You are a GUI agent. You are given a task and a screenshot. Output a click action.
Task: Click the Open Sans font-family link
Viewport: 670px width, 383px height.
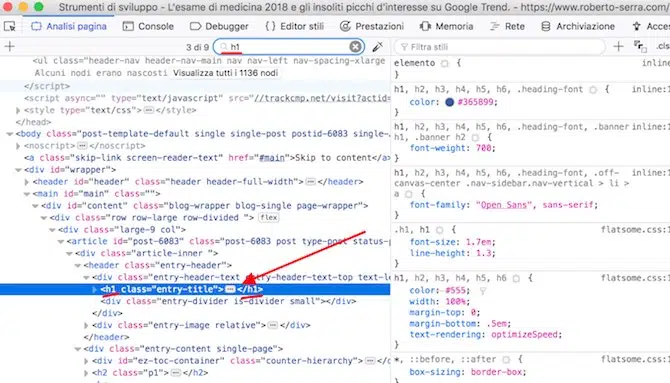(x=504, y=205)
